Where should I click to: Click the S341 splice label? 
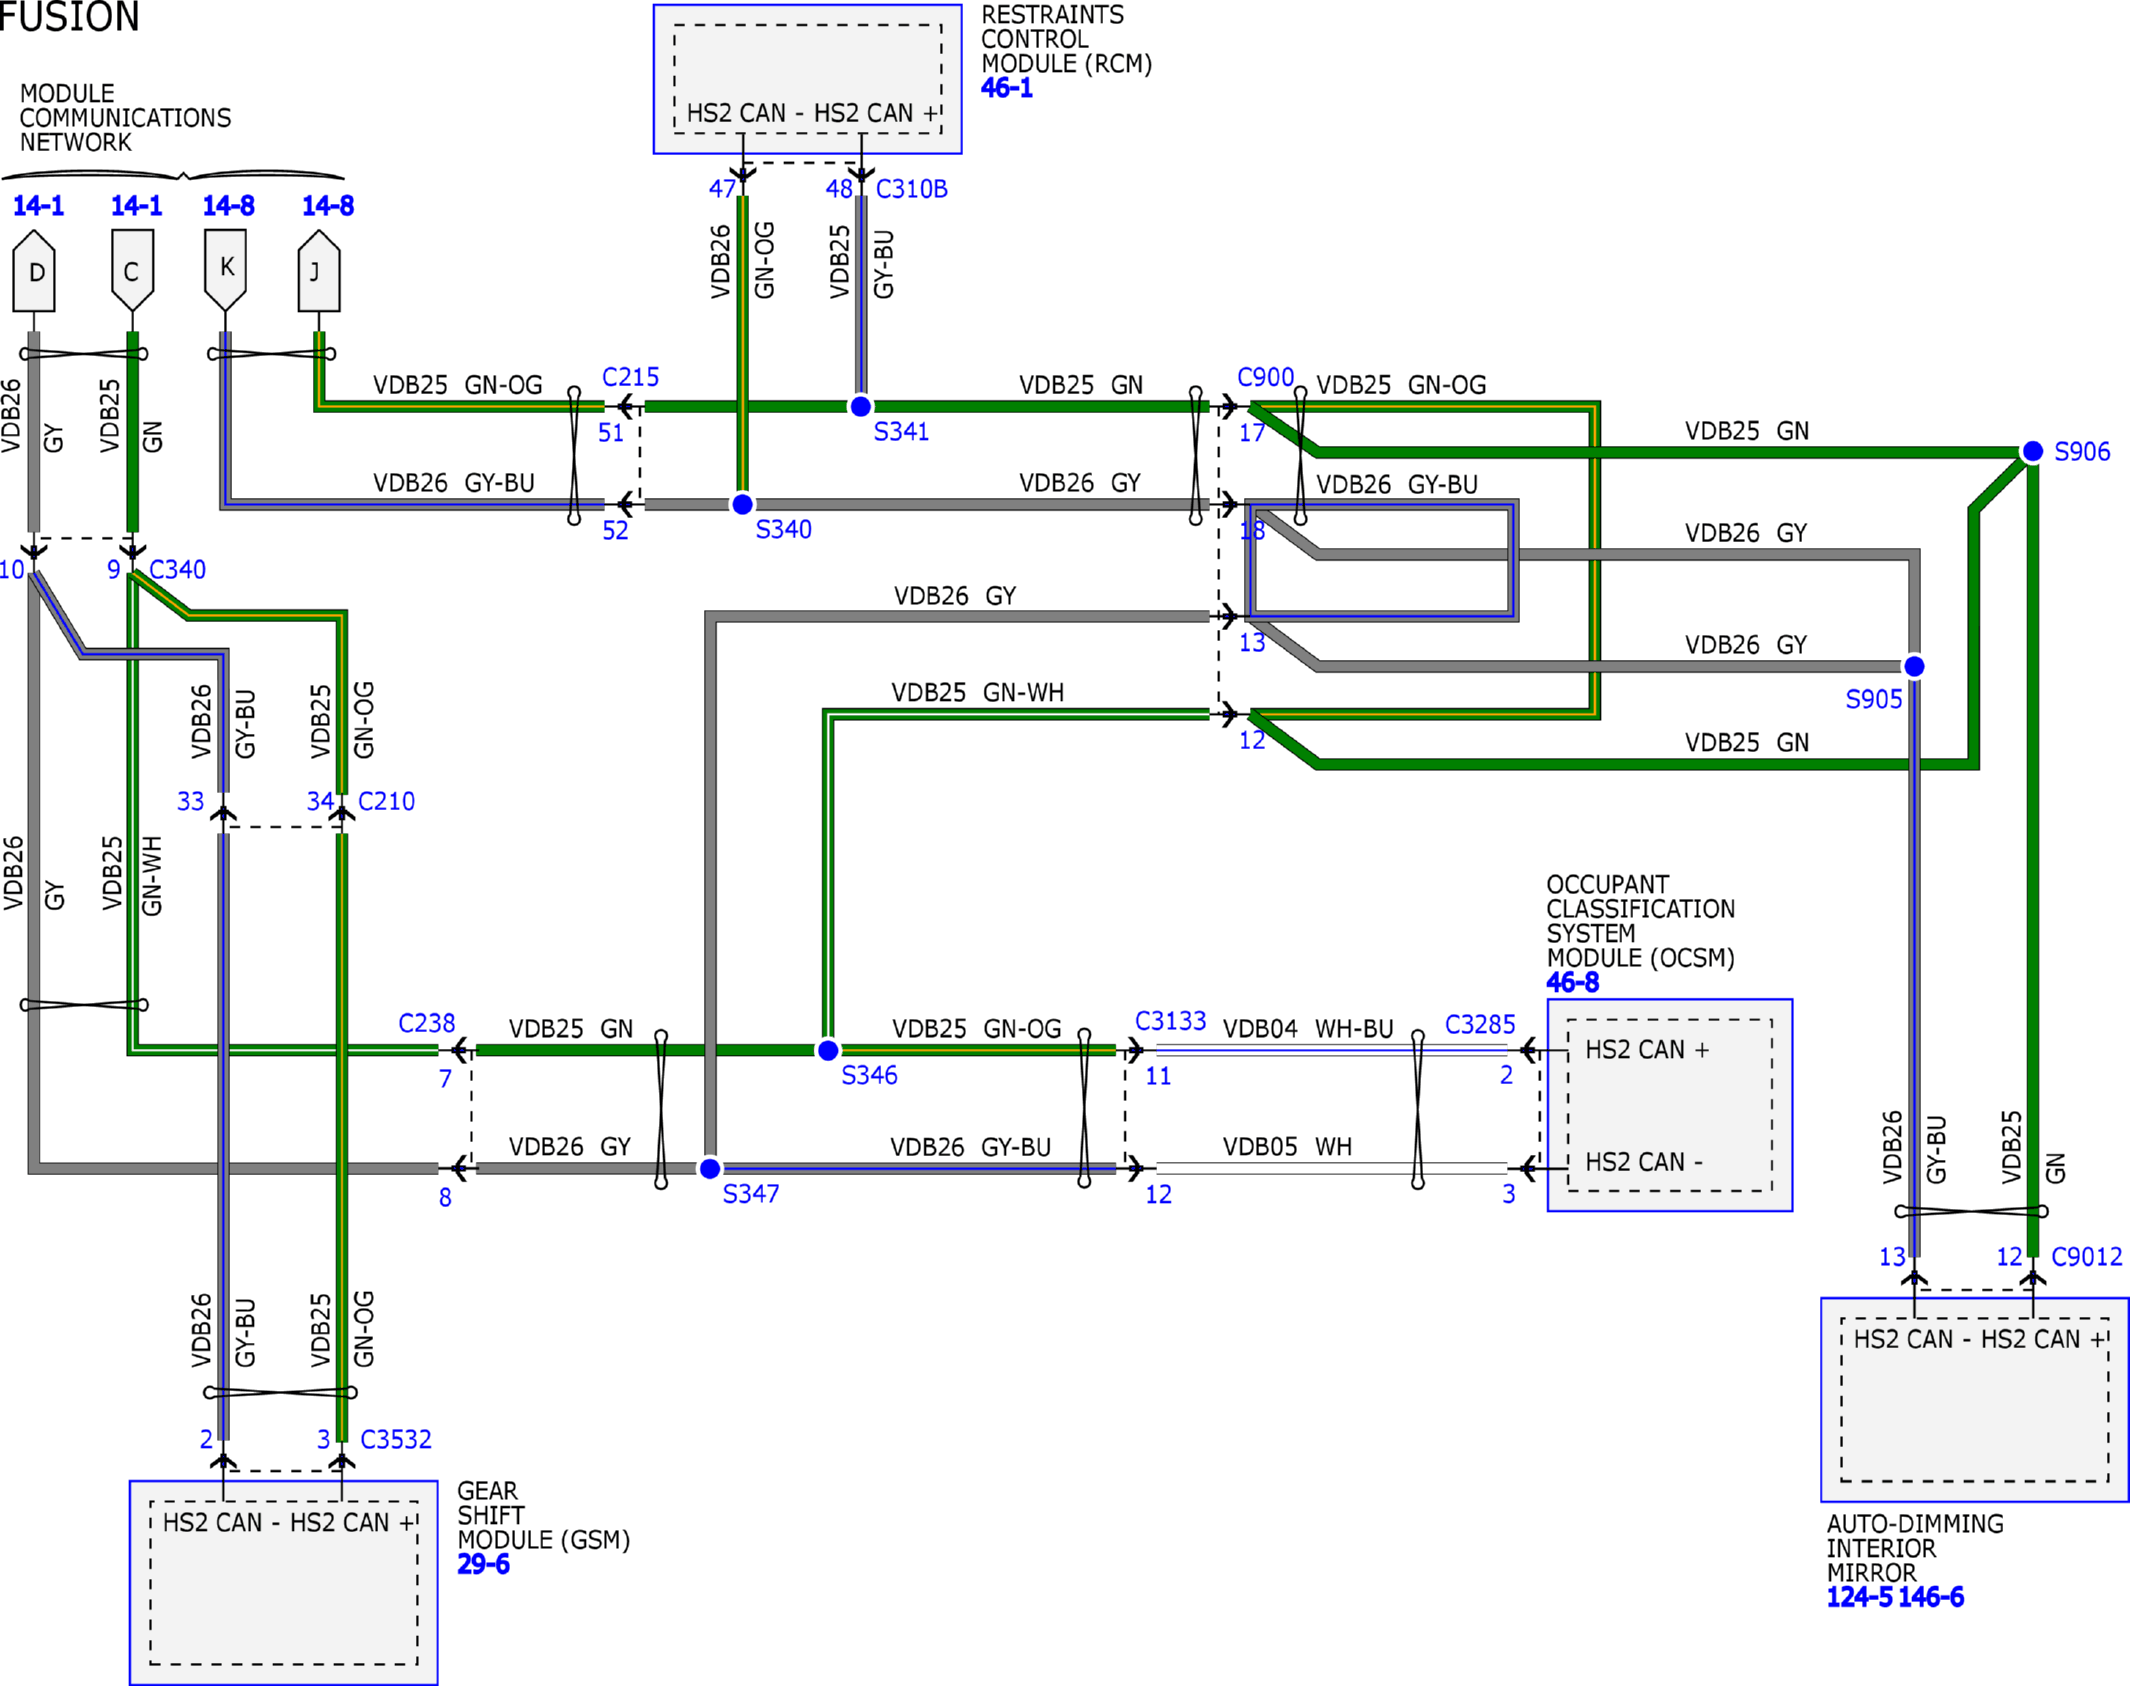[902, 432]
